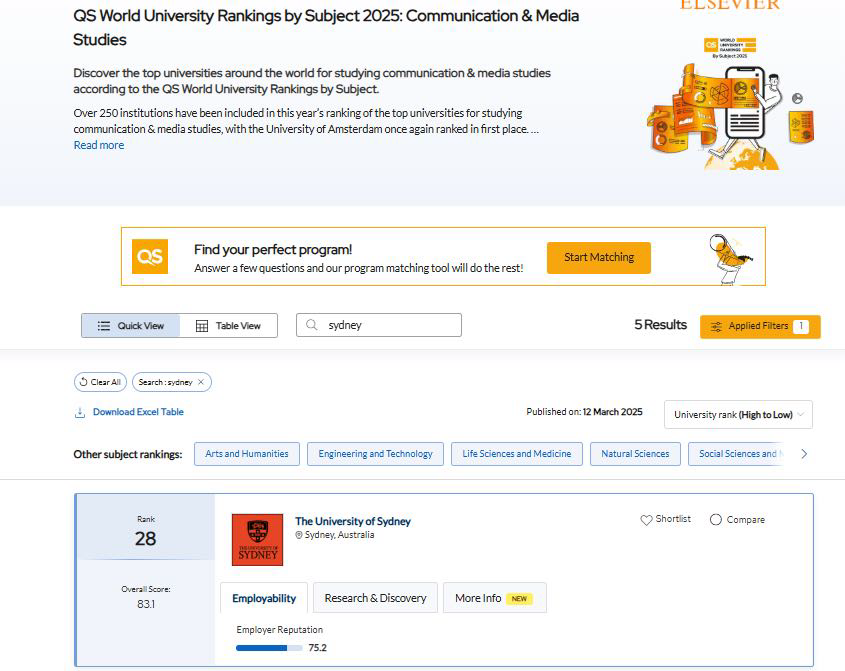Click the Start Matching button
This screenshot has height=671, width=845.
coord(598,257)
